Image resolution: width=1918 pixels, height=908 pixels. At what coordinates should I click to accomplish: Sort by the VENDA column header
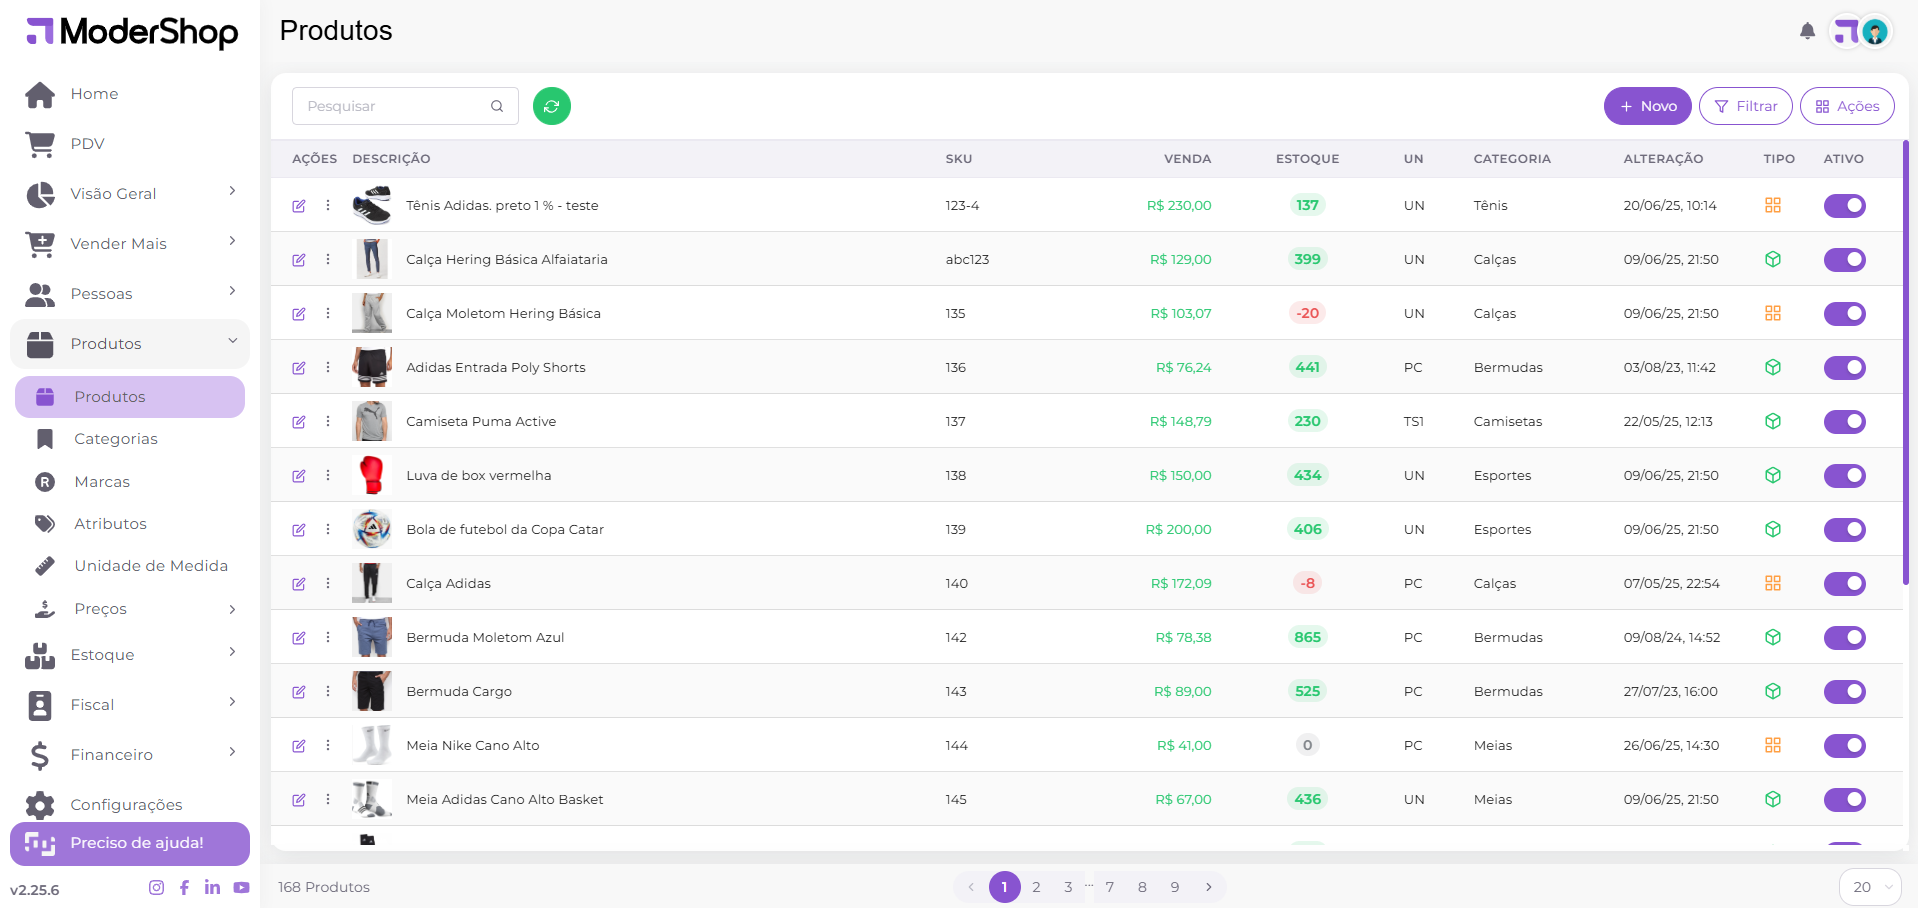click(1187, 159)
